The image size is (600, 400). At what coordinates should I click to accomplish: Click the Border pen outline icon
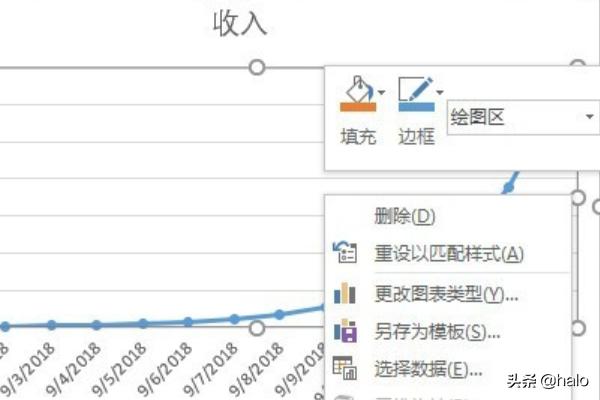click(x=416, y=89)
